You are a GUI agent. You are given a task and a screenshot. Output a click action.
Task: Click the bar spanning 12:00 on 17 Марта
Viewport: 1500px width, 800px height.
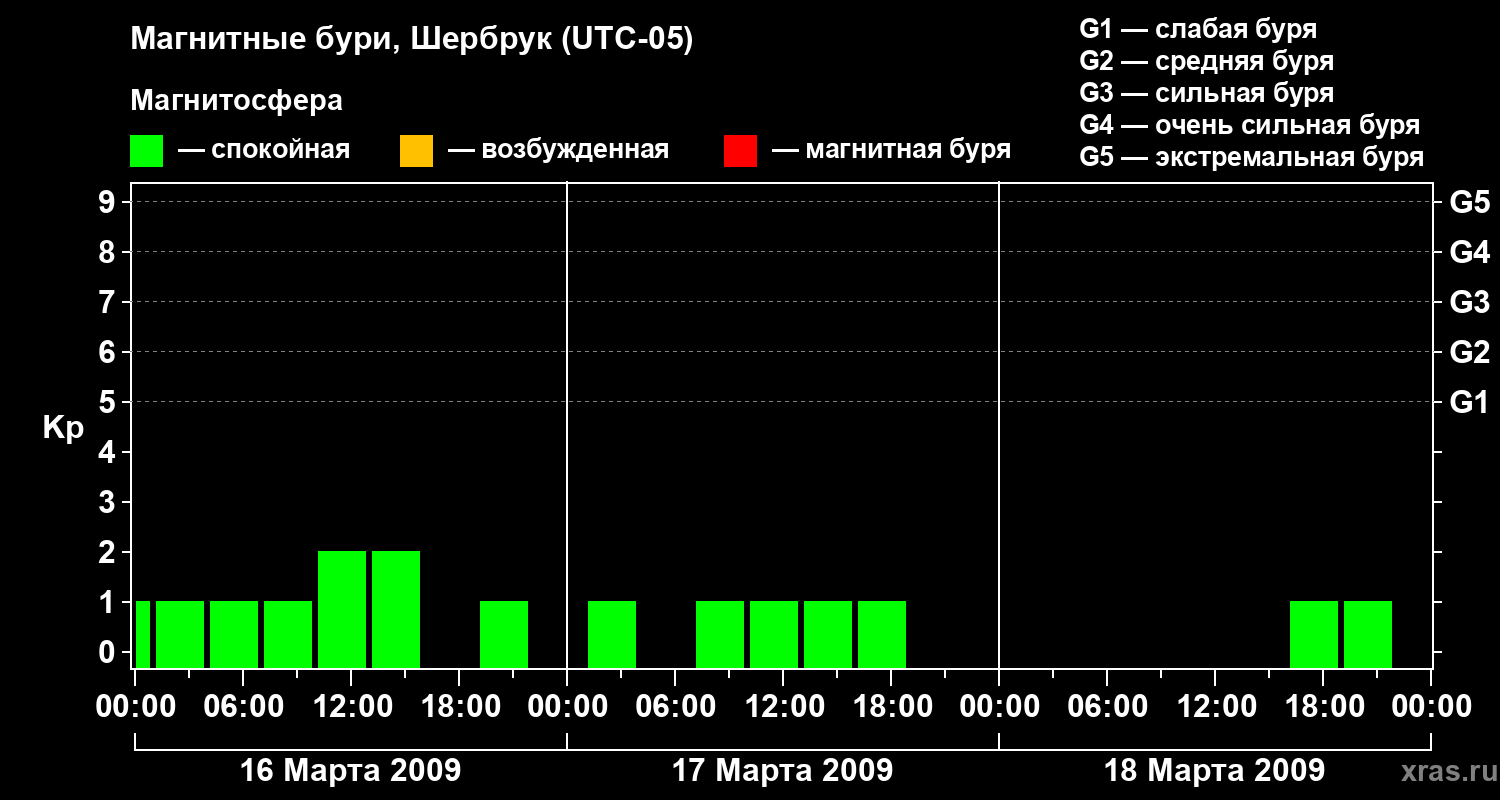pos(774,634)
